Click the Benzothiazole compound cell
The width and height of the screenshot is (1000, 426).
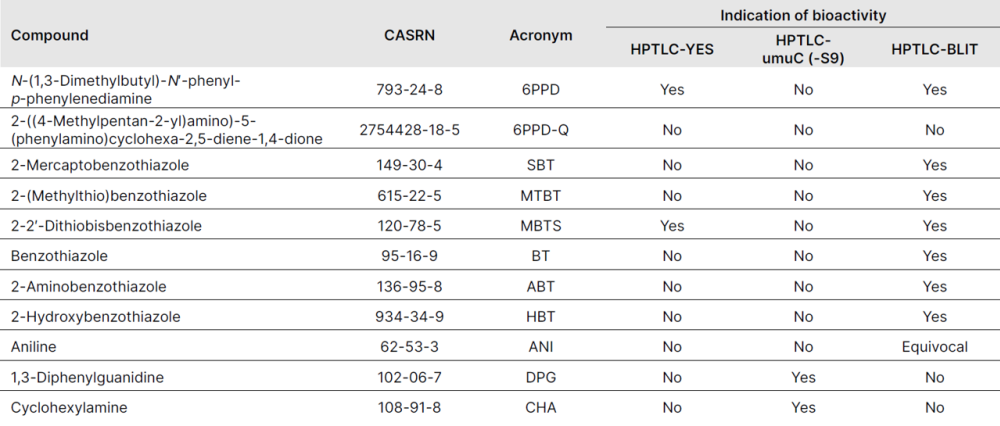coord(53,255)
